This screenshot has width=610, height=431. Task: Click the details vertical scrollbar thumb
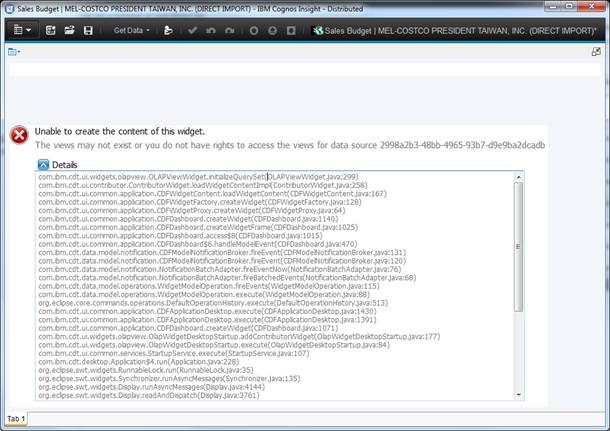519,247
